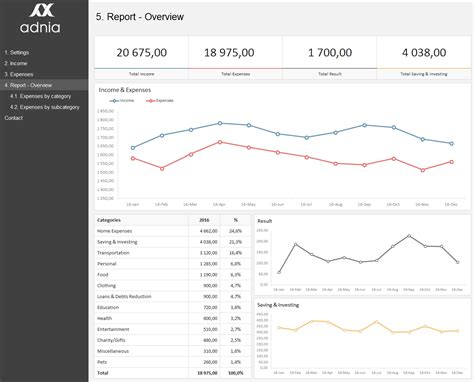Click the Total row label in table
This screenshot has height=382, width=474.
[103, 373]
